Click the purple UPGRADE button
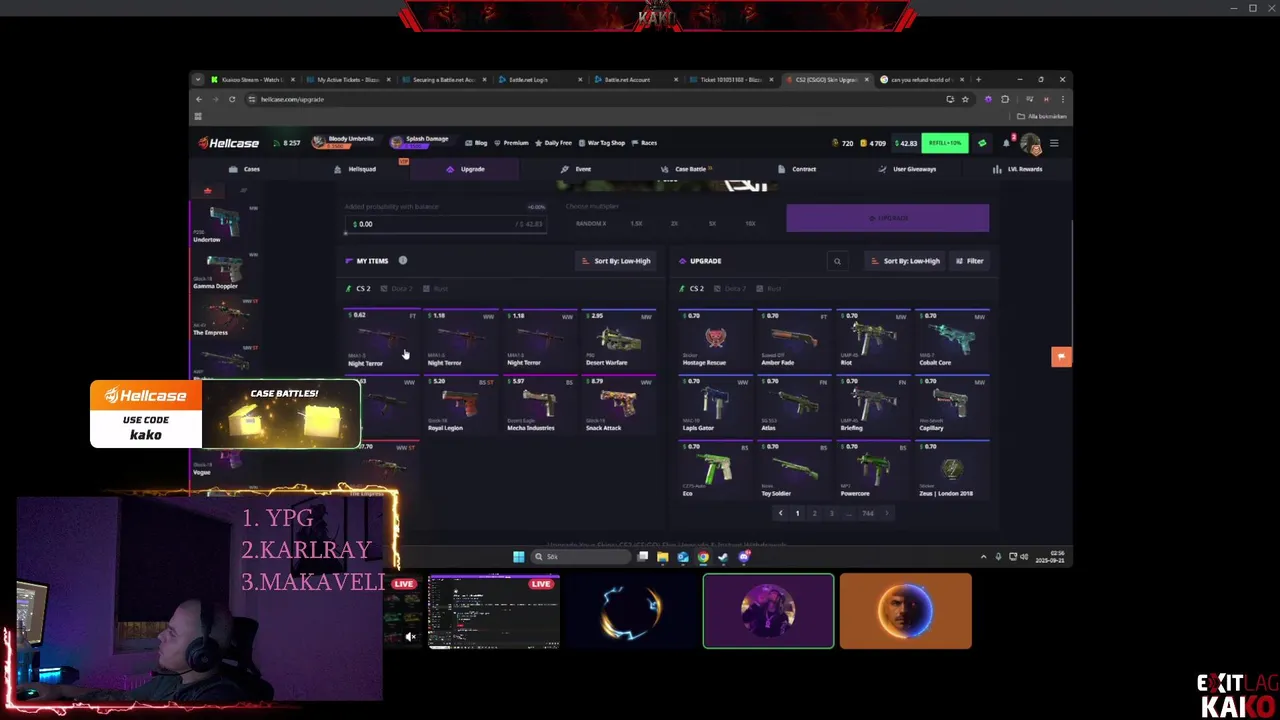Screen dimensions: 1280x720 [888, 218]
